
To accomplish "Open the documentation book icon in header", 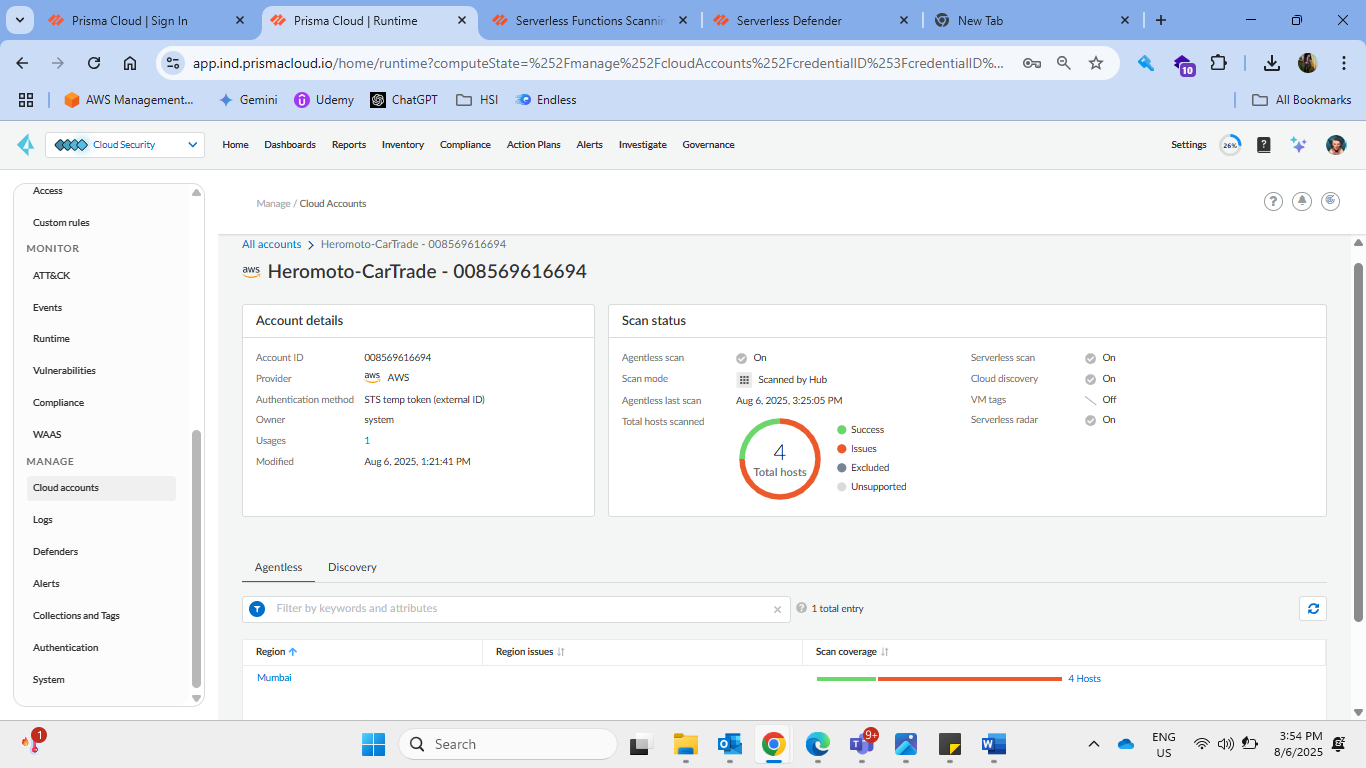I will pos(1264,145).
